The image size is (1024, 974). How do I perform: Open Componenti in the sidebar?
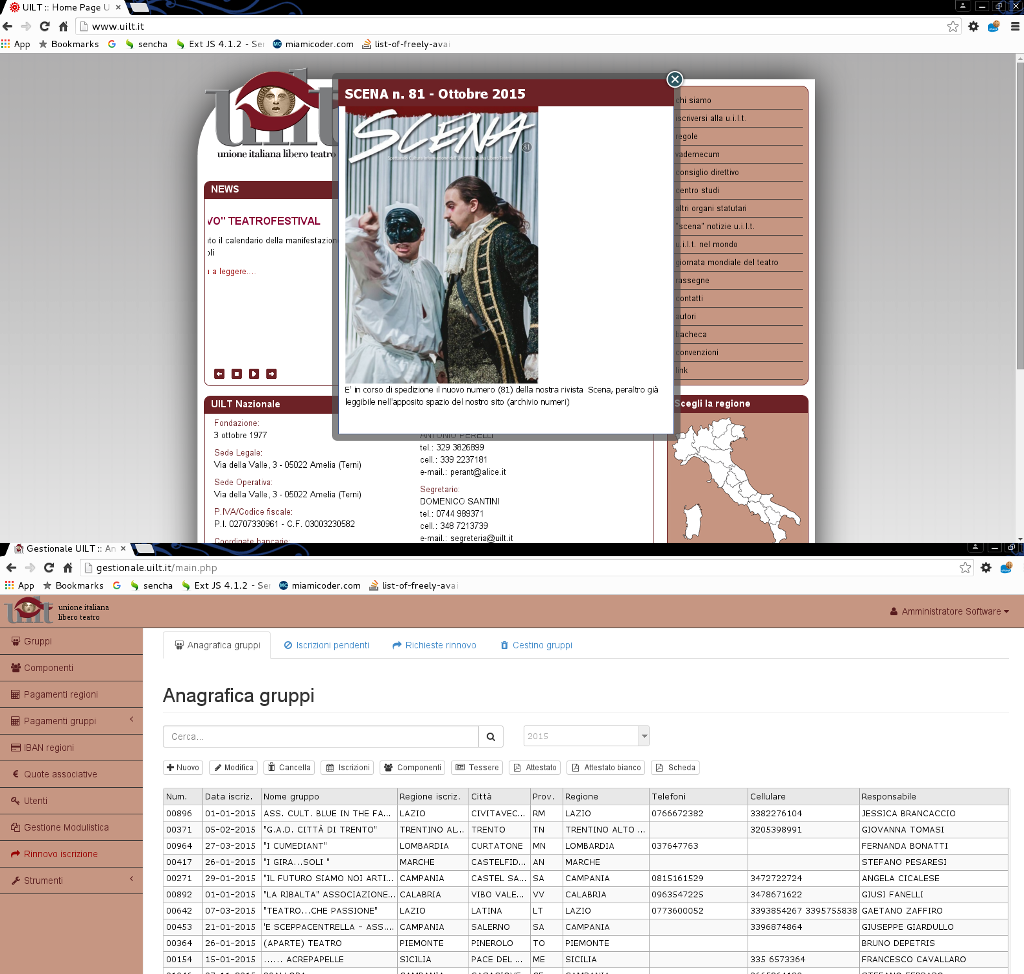(x=71, y=668)
